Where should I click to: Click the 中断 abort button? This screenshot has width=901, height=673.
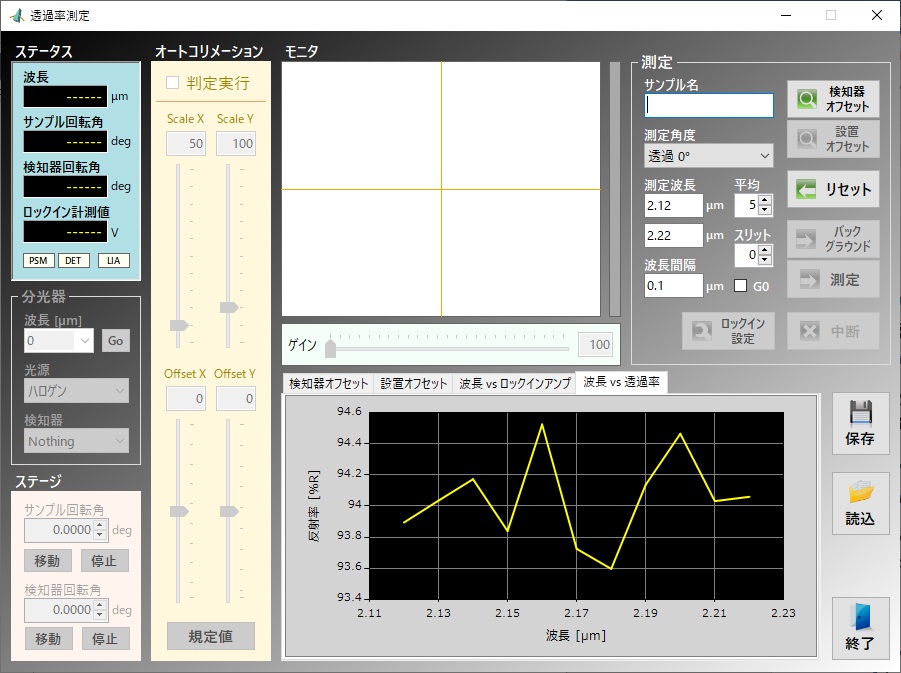tap(833, 331)
